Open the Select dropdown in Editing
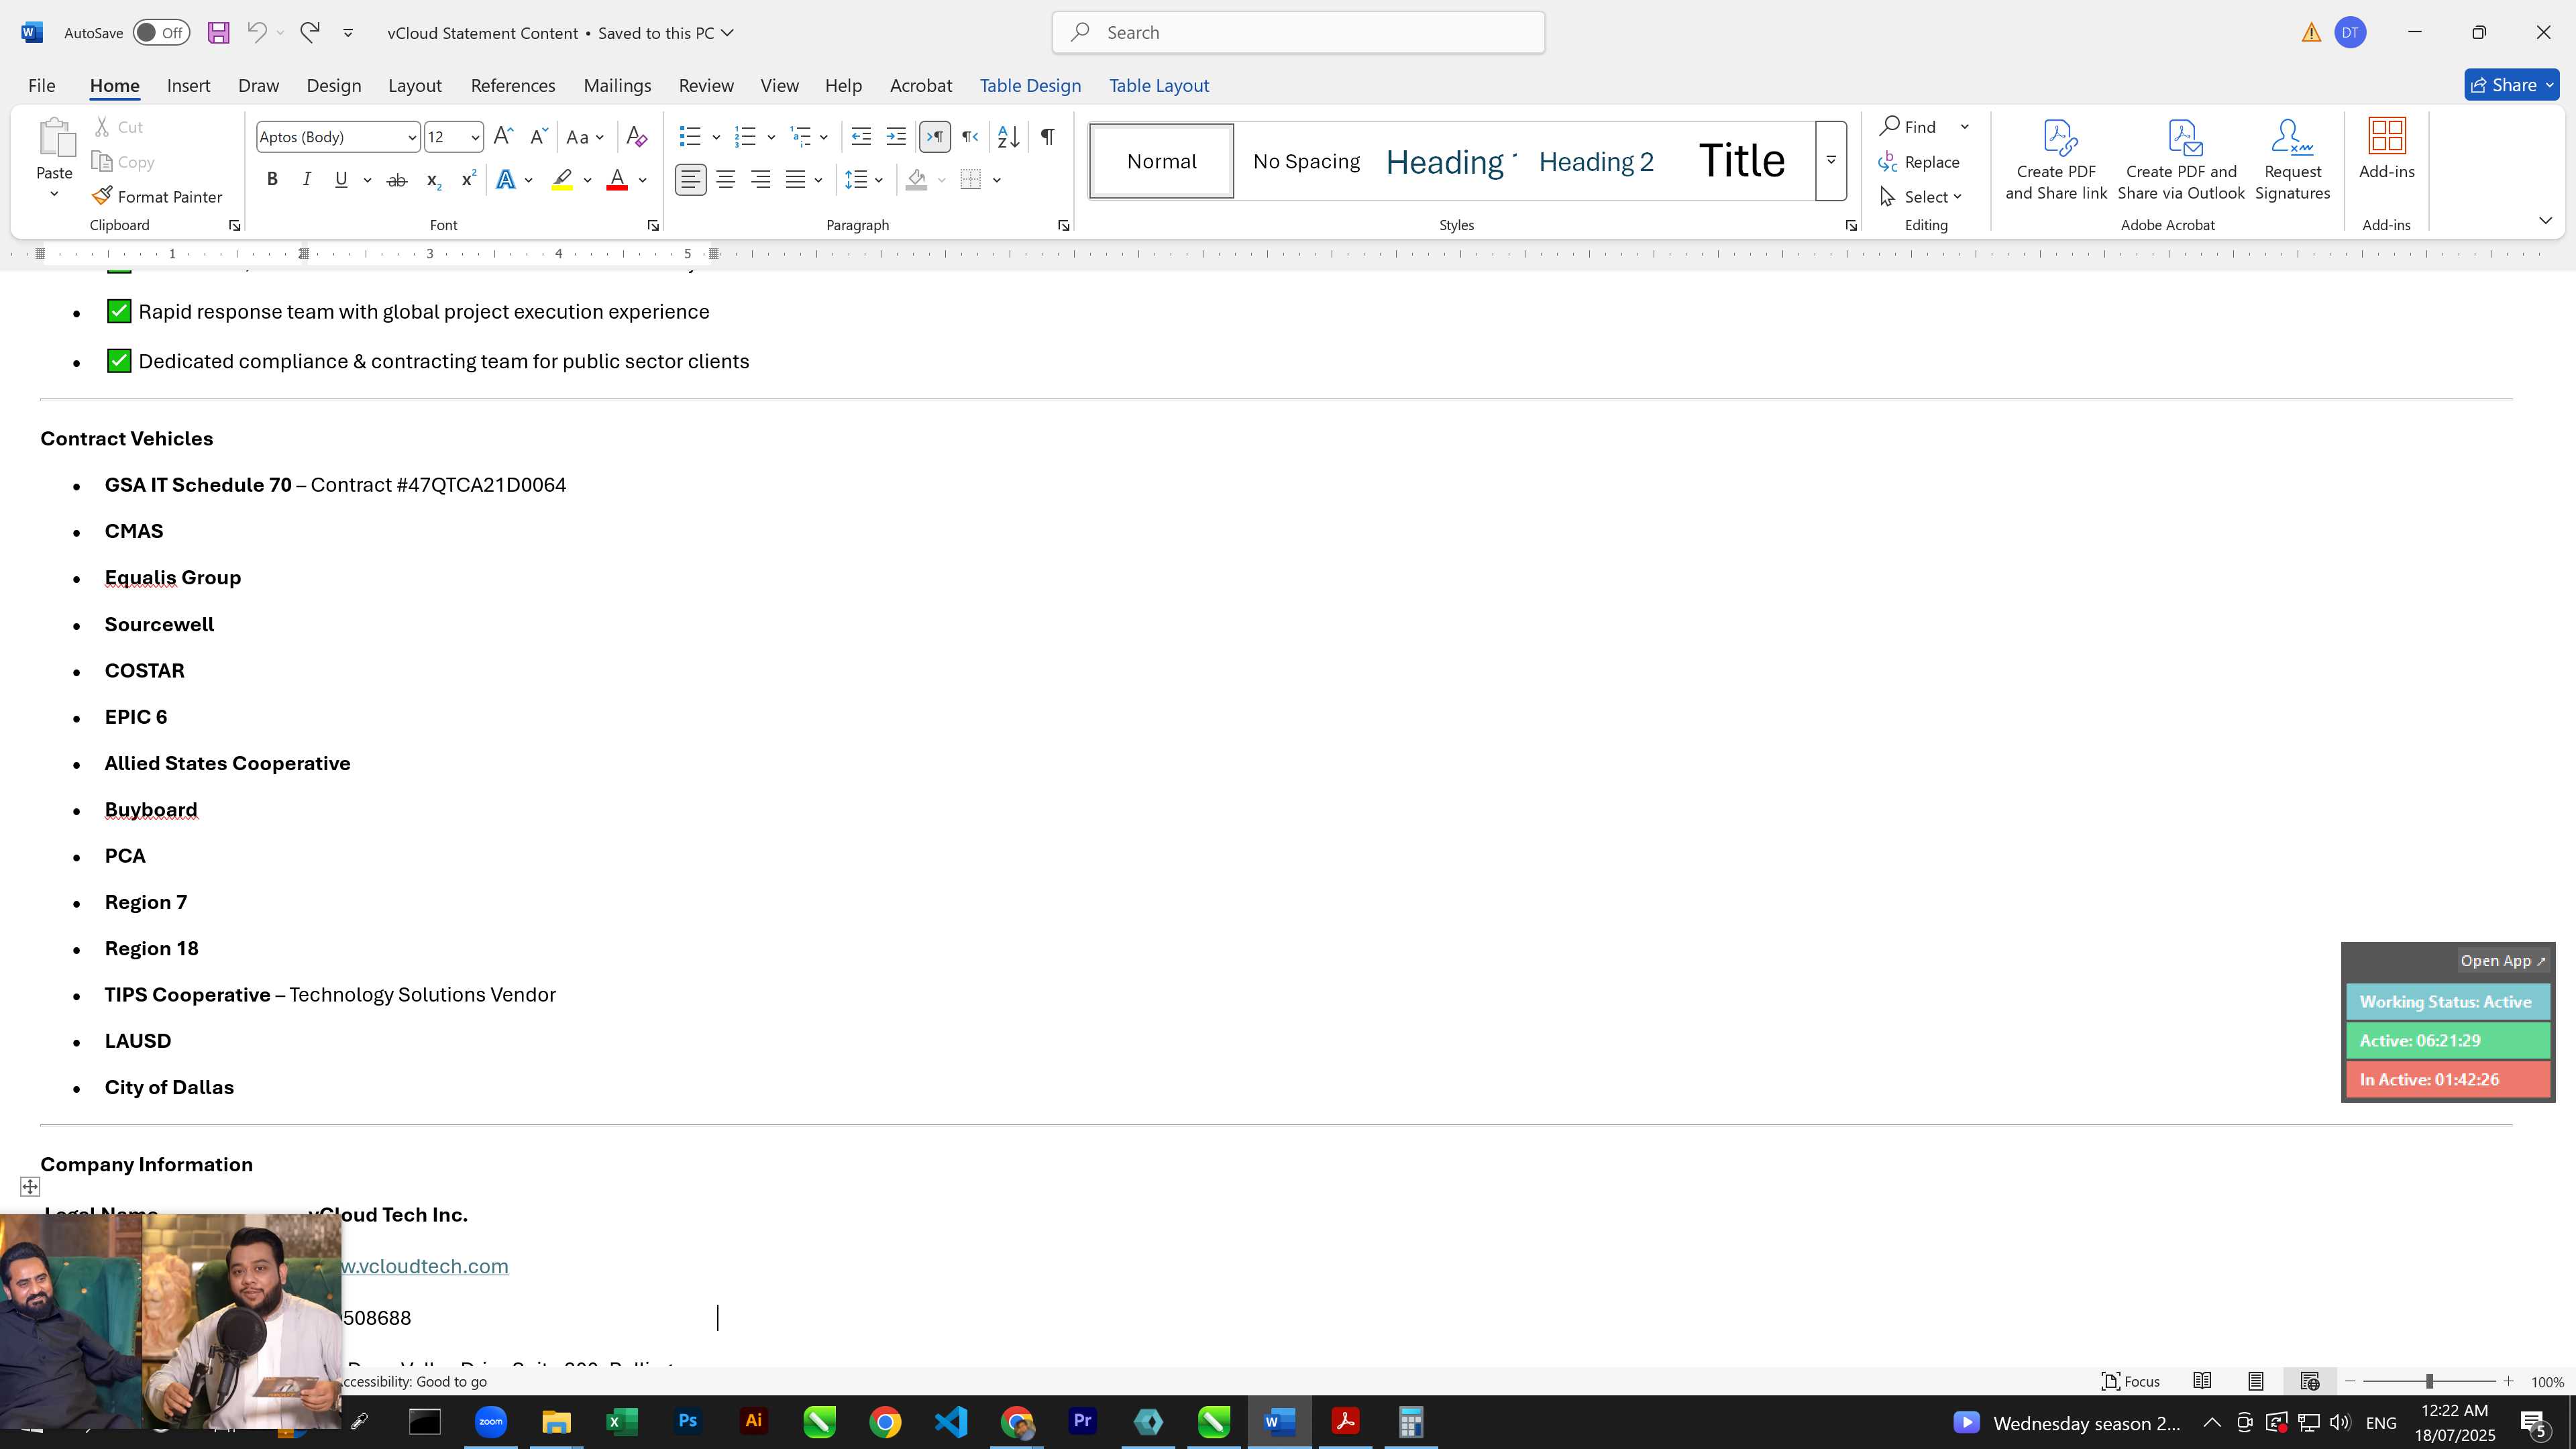Image resolution: width=2576 pixels, height=1449 pixels. click(x=1921, y=197)
